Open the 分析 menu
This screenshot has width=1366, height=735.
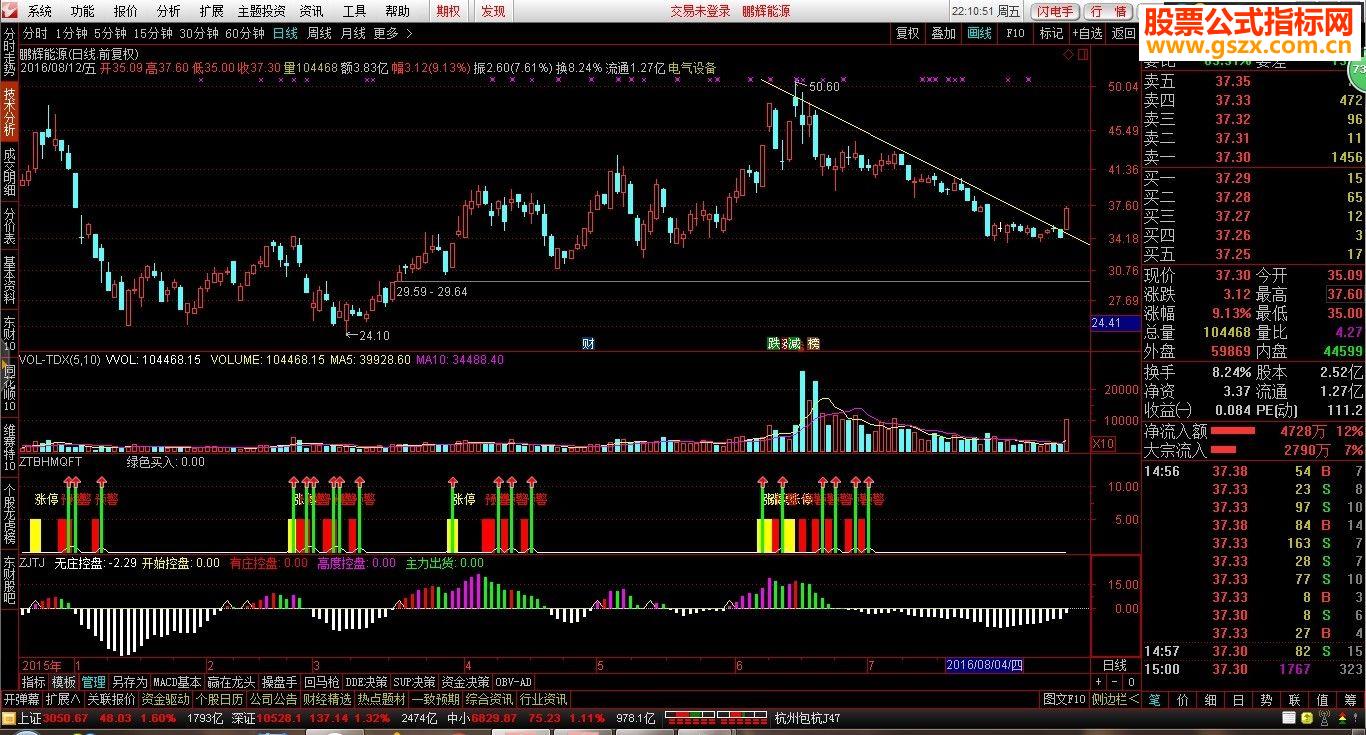pos(169,11)
